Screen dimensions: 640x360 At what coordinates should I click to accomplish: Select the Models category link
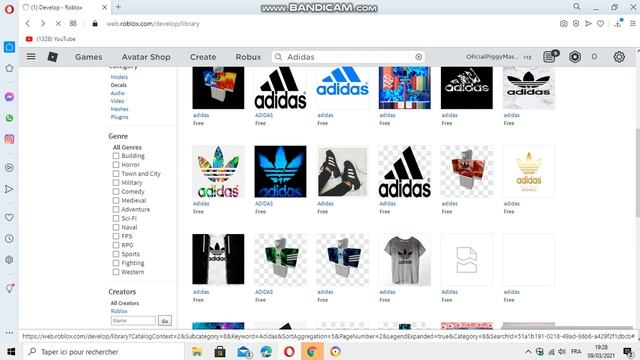pyautogui.click(x=119, y=77)
